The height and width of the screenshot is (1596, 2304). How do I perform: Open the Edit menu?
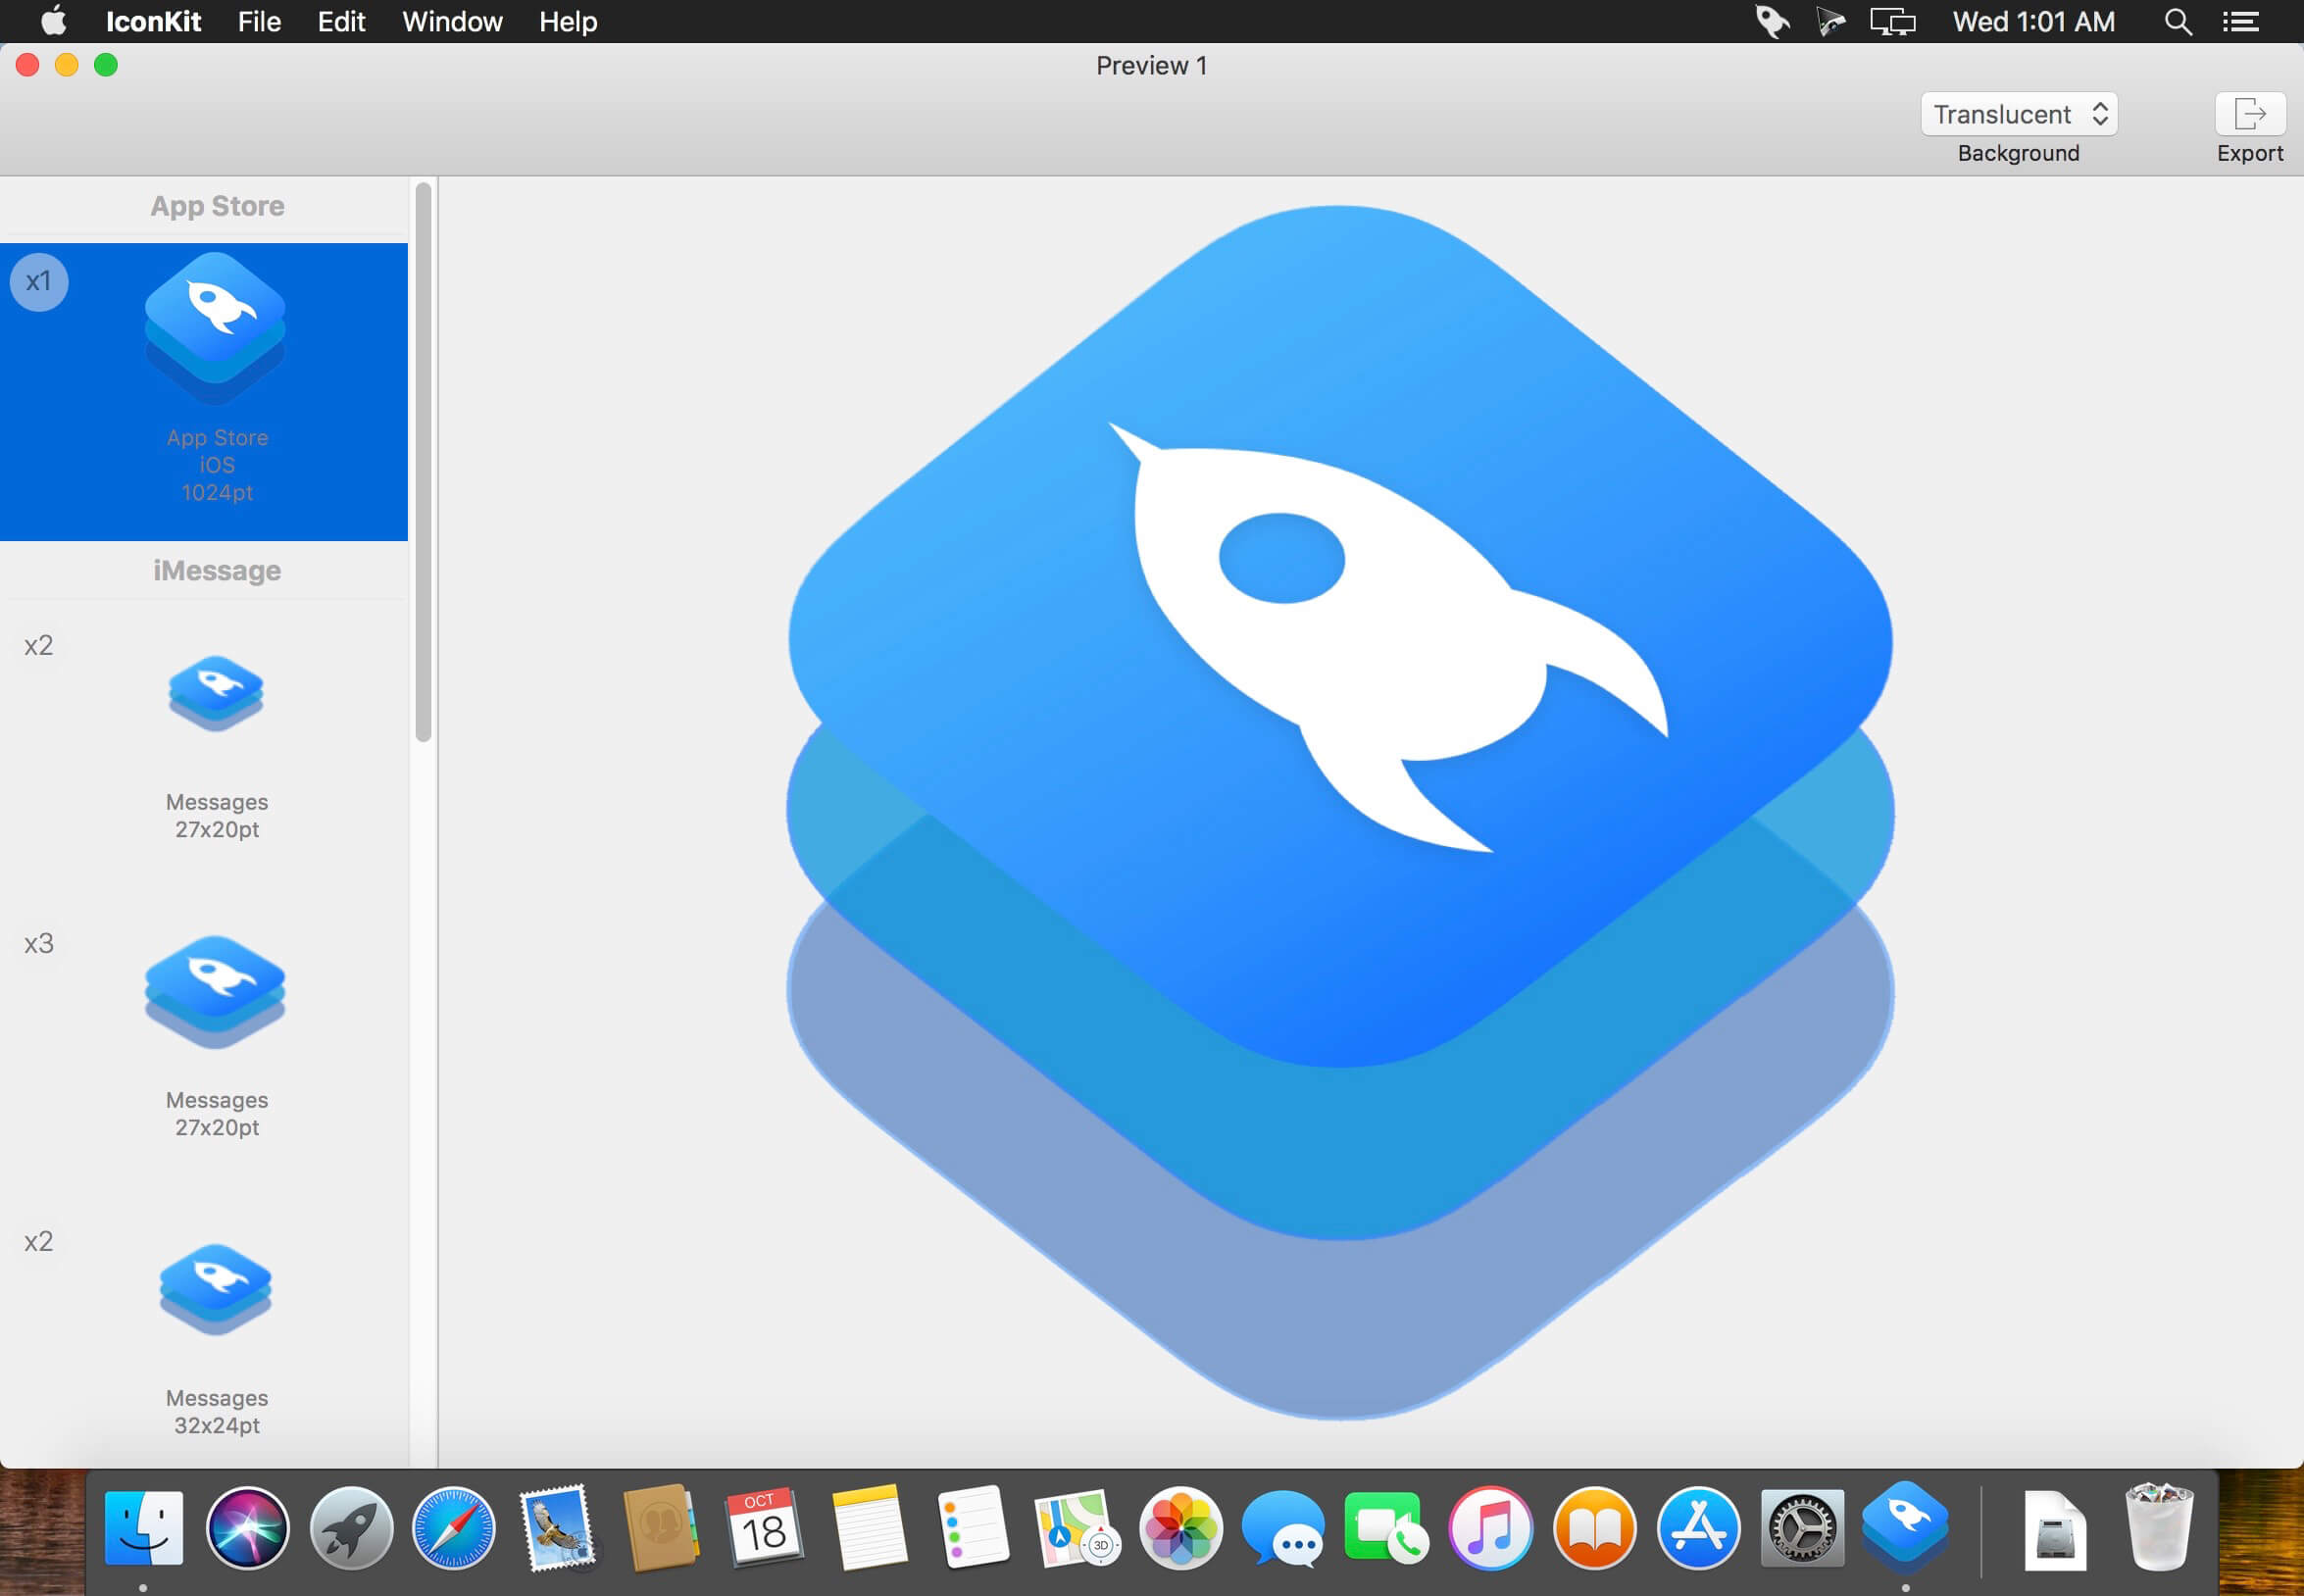click(341, 21)
